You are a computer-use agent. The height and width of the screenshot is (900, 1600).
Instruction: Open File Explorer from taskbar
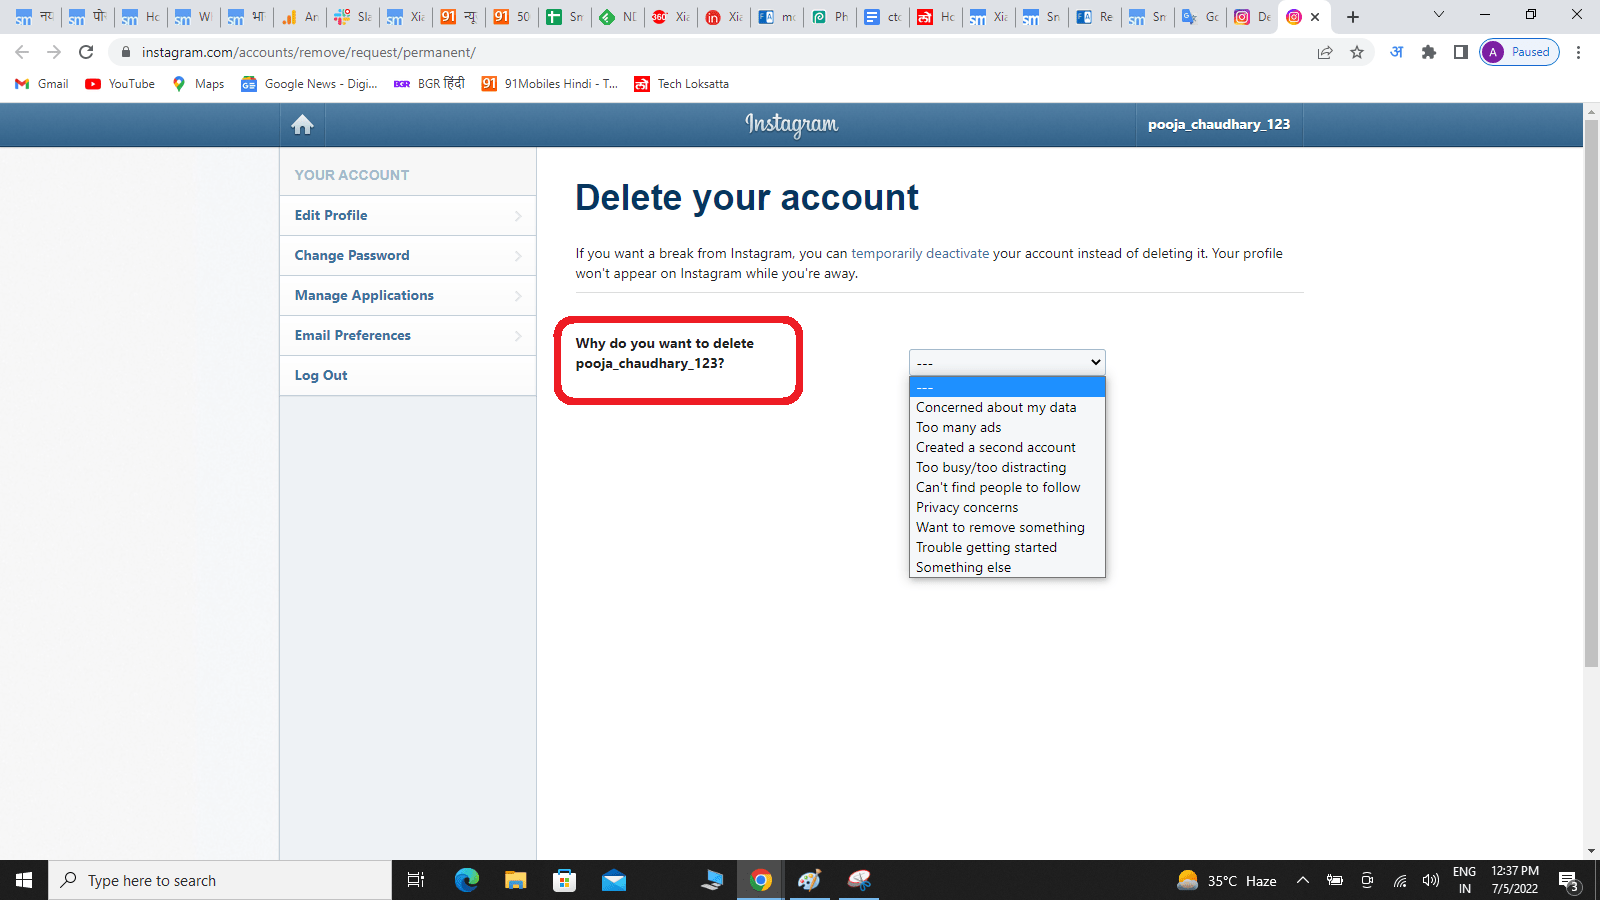pos(515,880)
